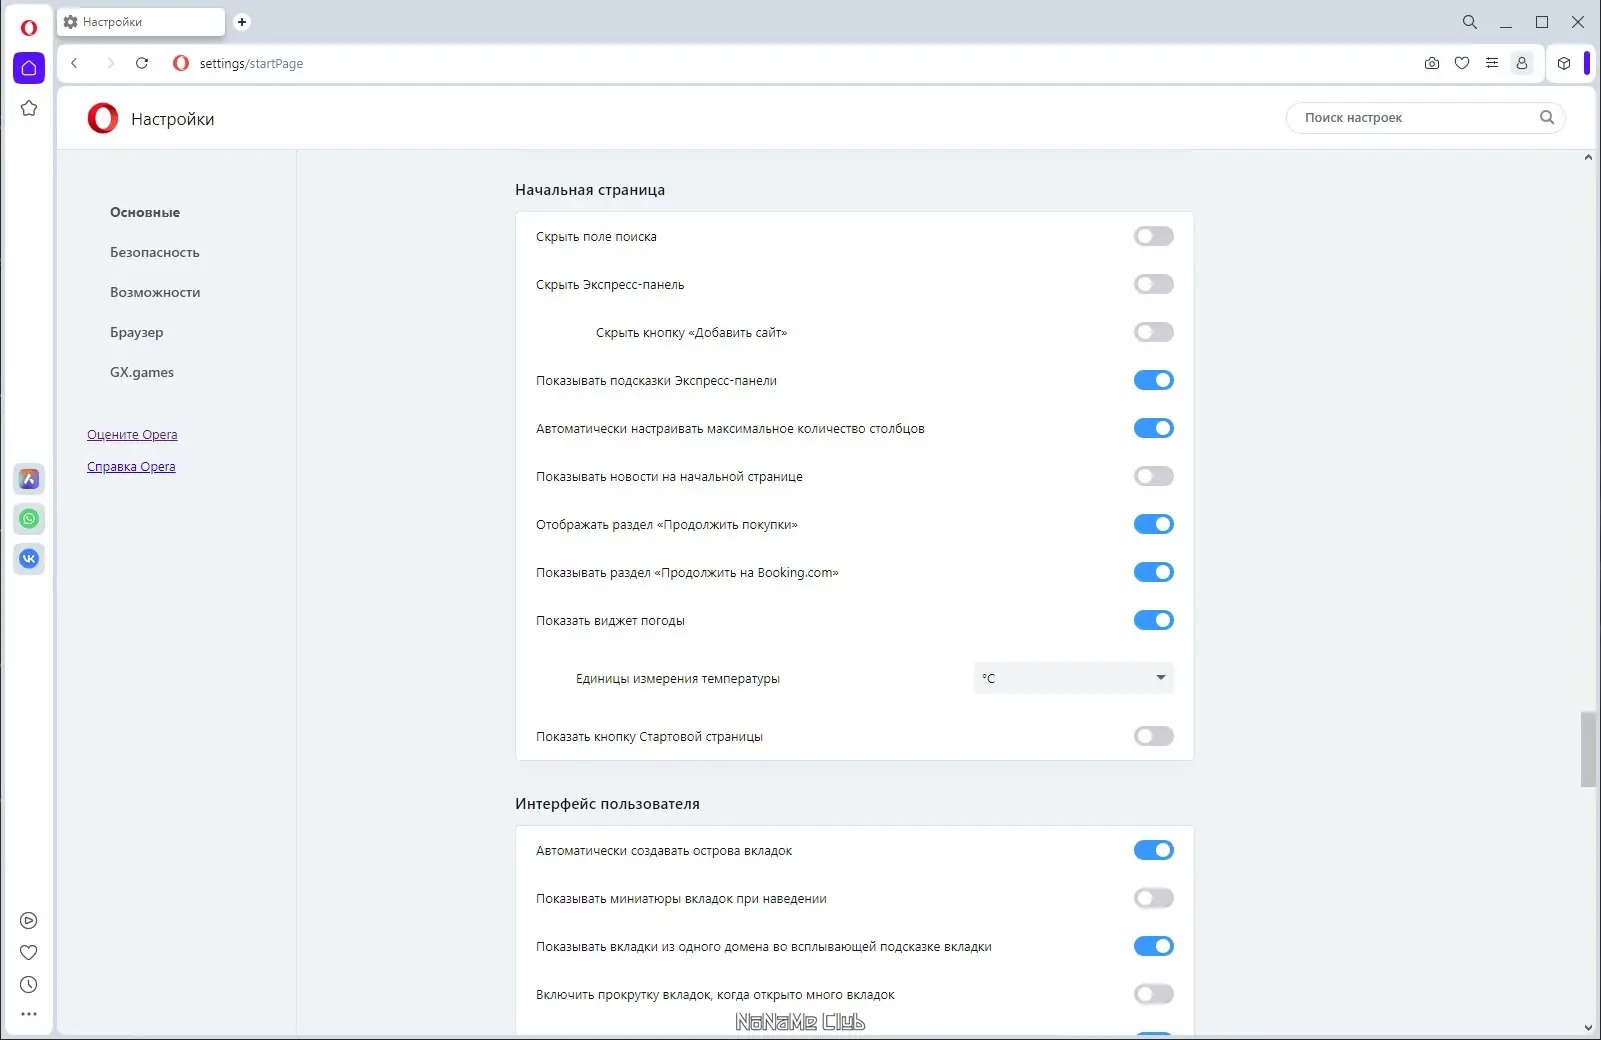Open the three-dots sidebar setup menu
Image resolution: width=1601 pixels, height=1040 pixels.
[29, 1014]
